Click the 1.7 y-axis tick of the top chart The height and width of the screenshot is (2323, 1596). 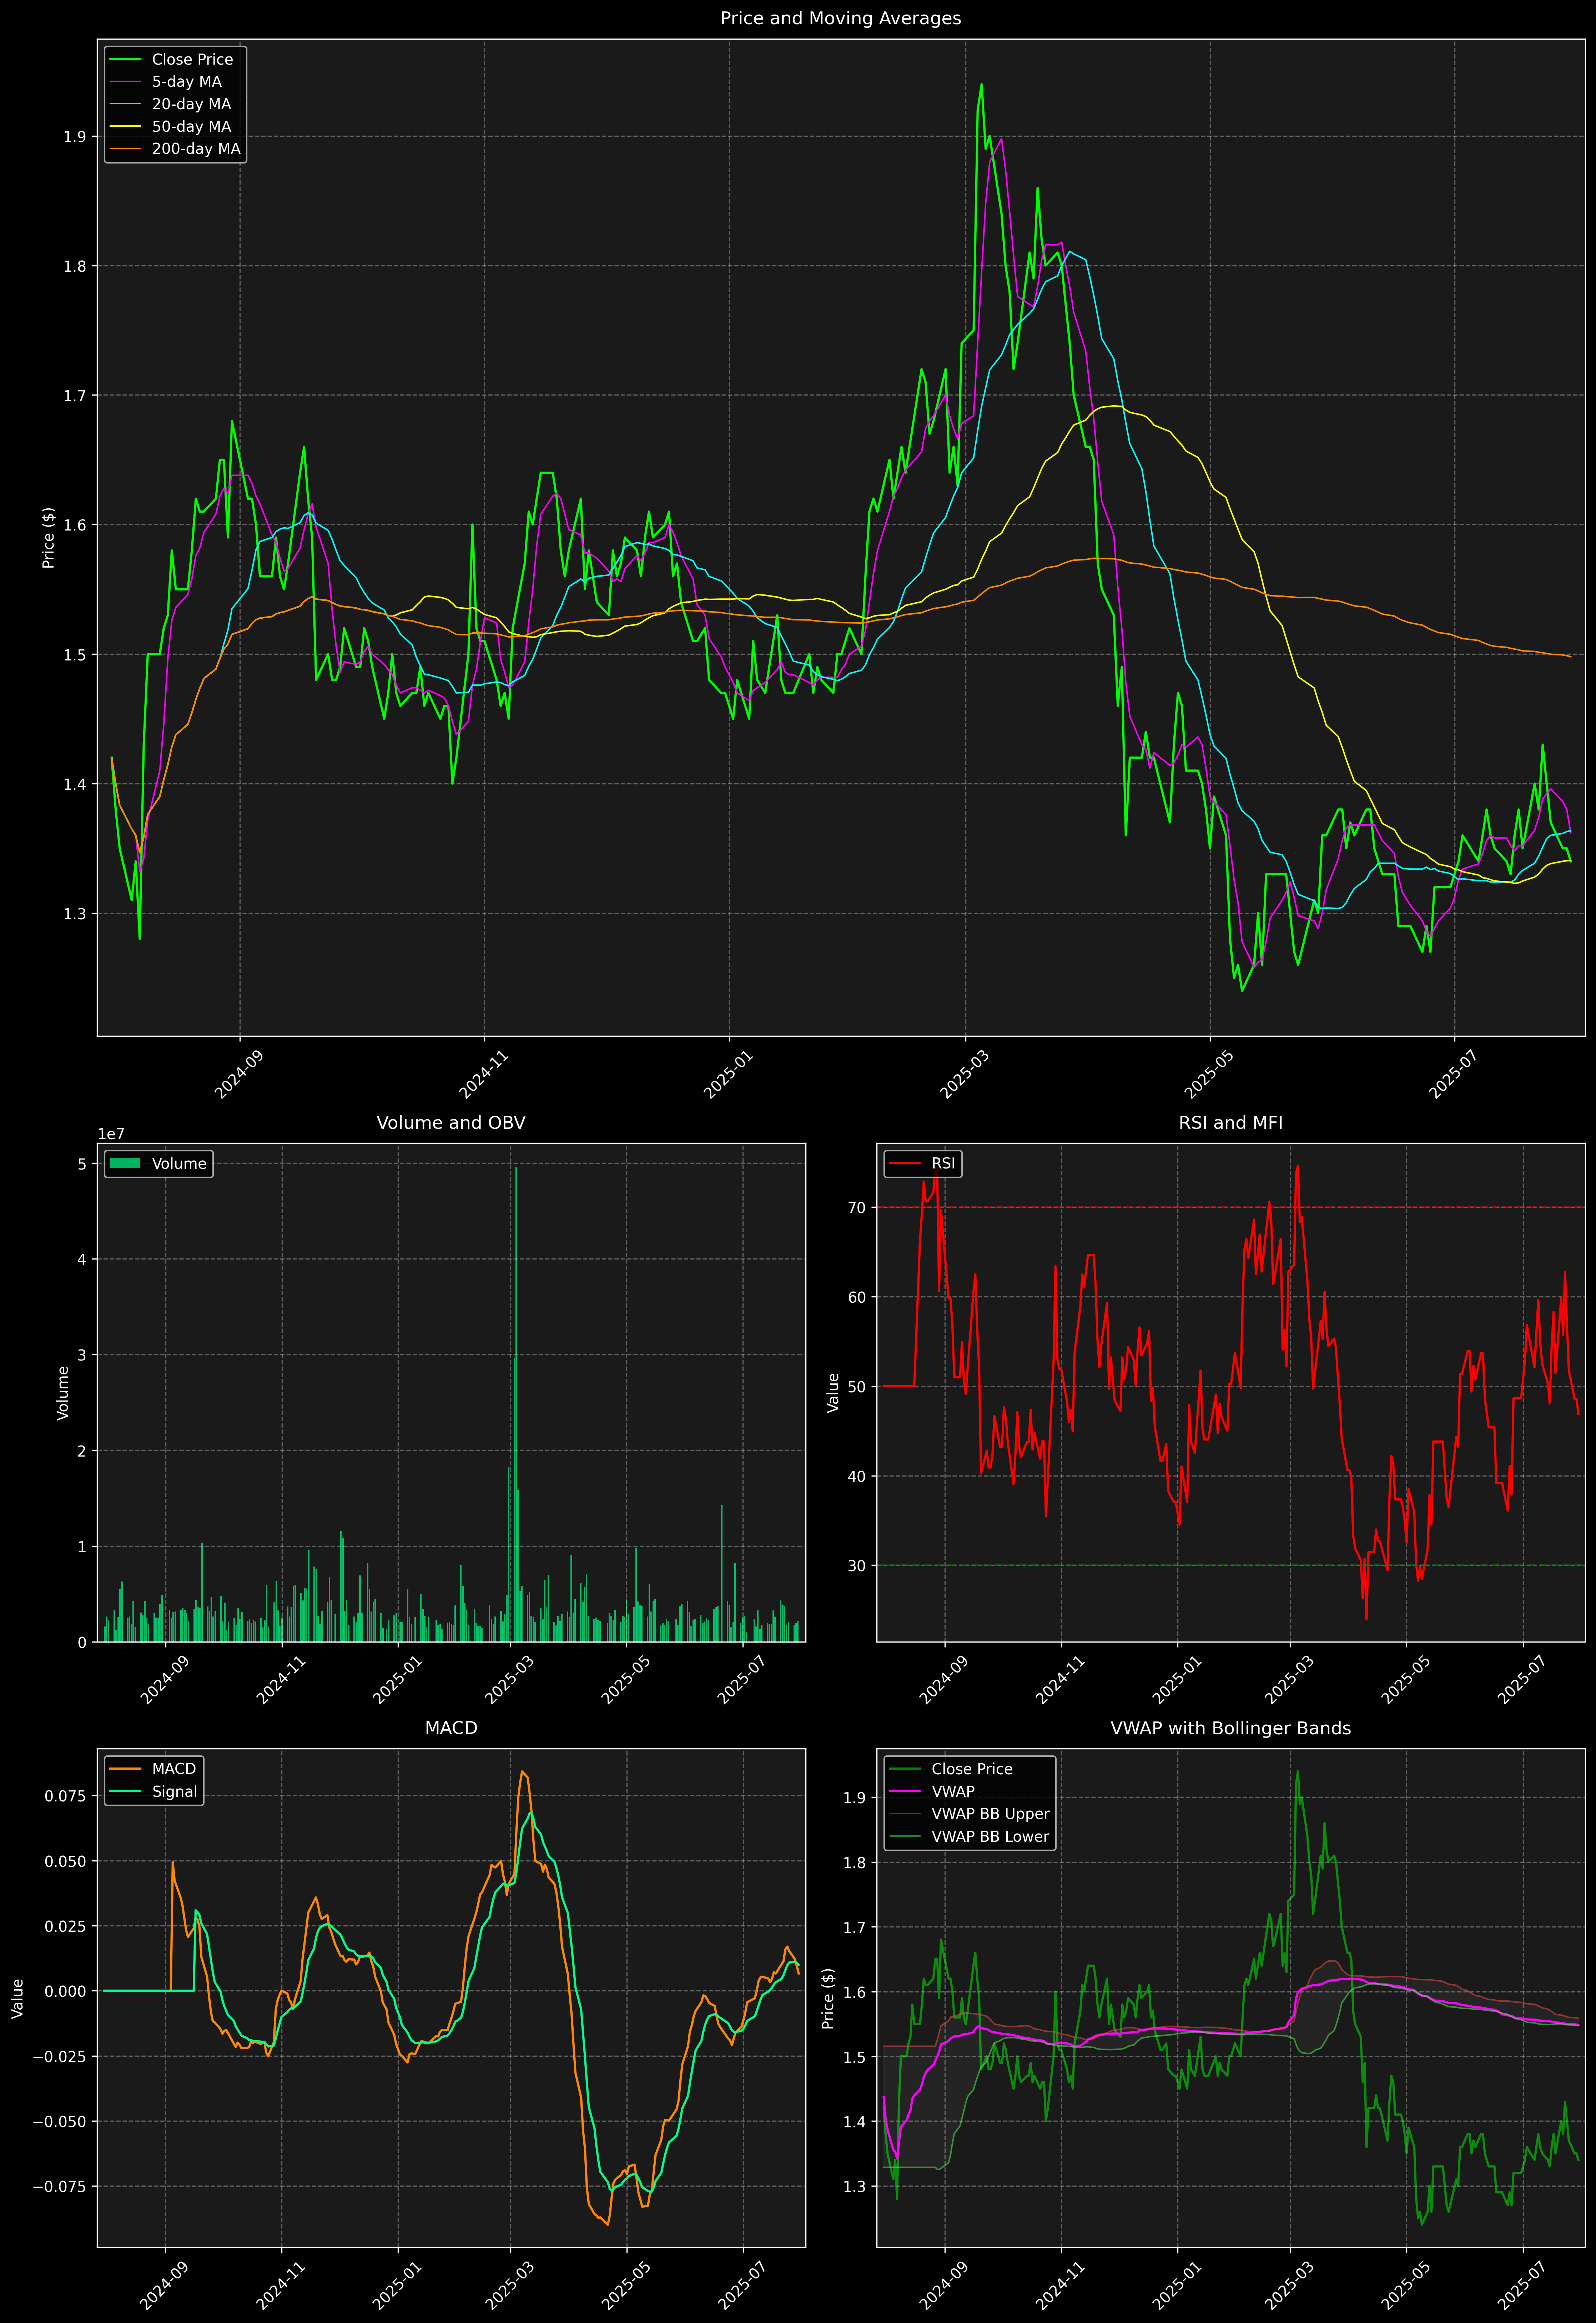[x=75, y=396]
